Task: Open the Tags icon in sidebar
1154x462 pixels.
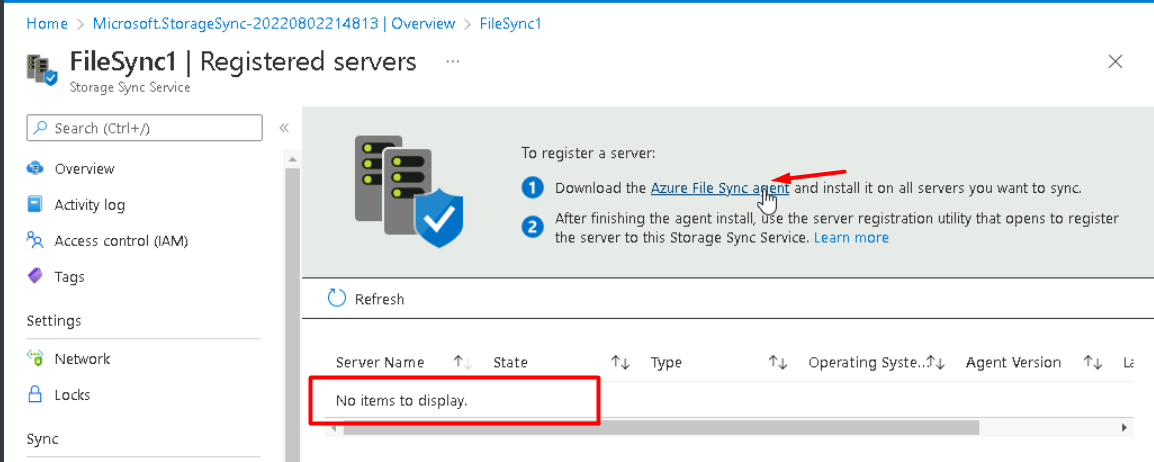Action: [35, 276]
